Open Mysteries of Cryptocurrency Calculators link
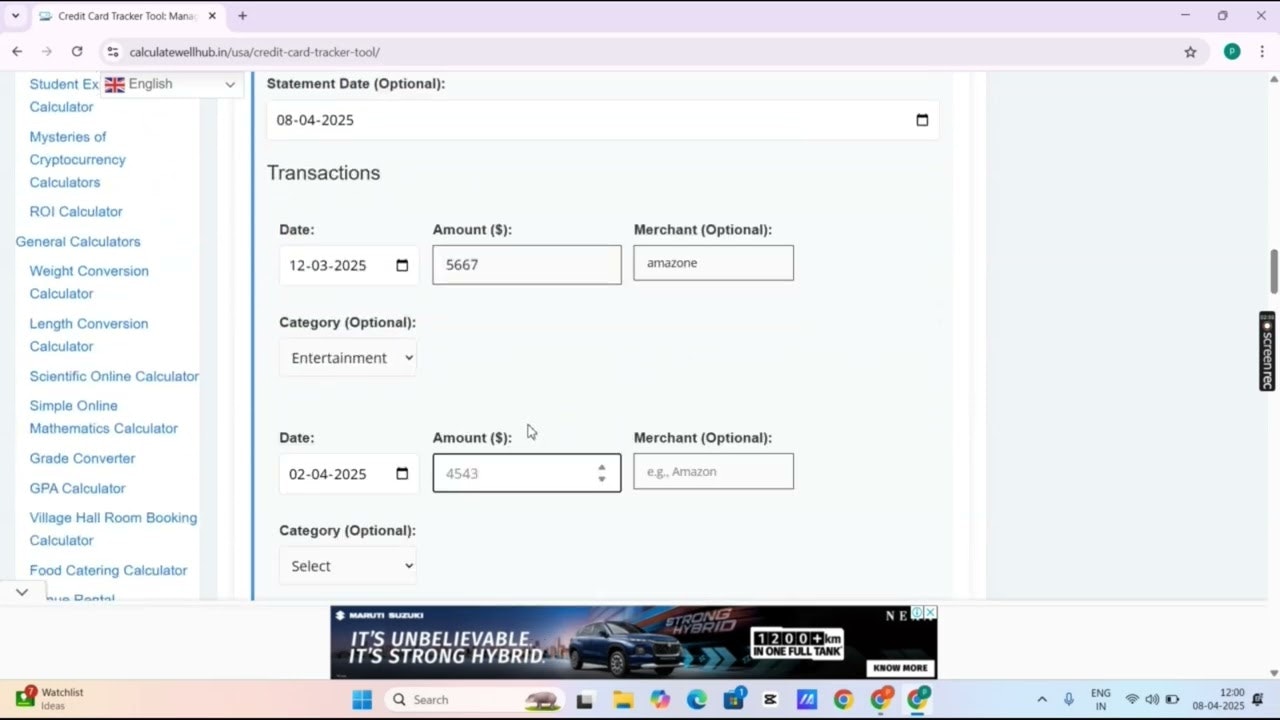The width and height of the screenshot is (1280, 720). [x=77, y=160]
